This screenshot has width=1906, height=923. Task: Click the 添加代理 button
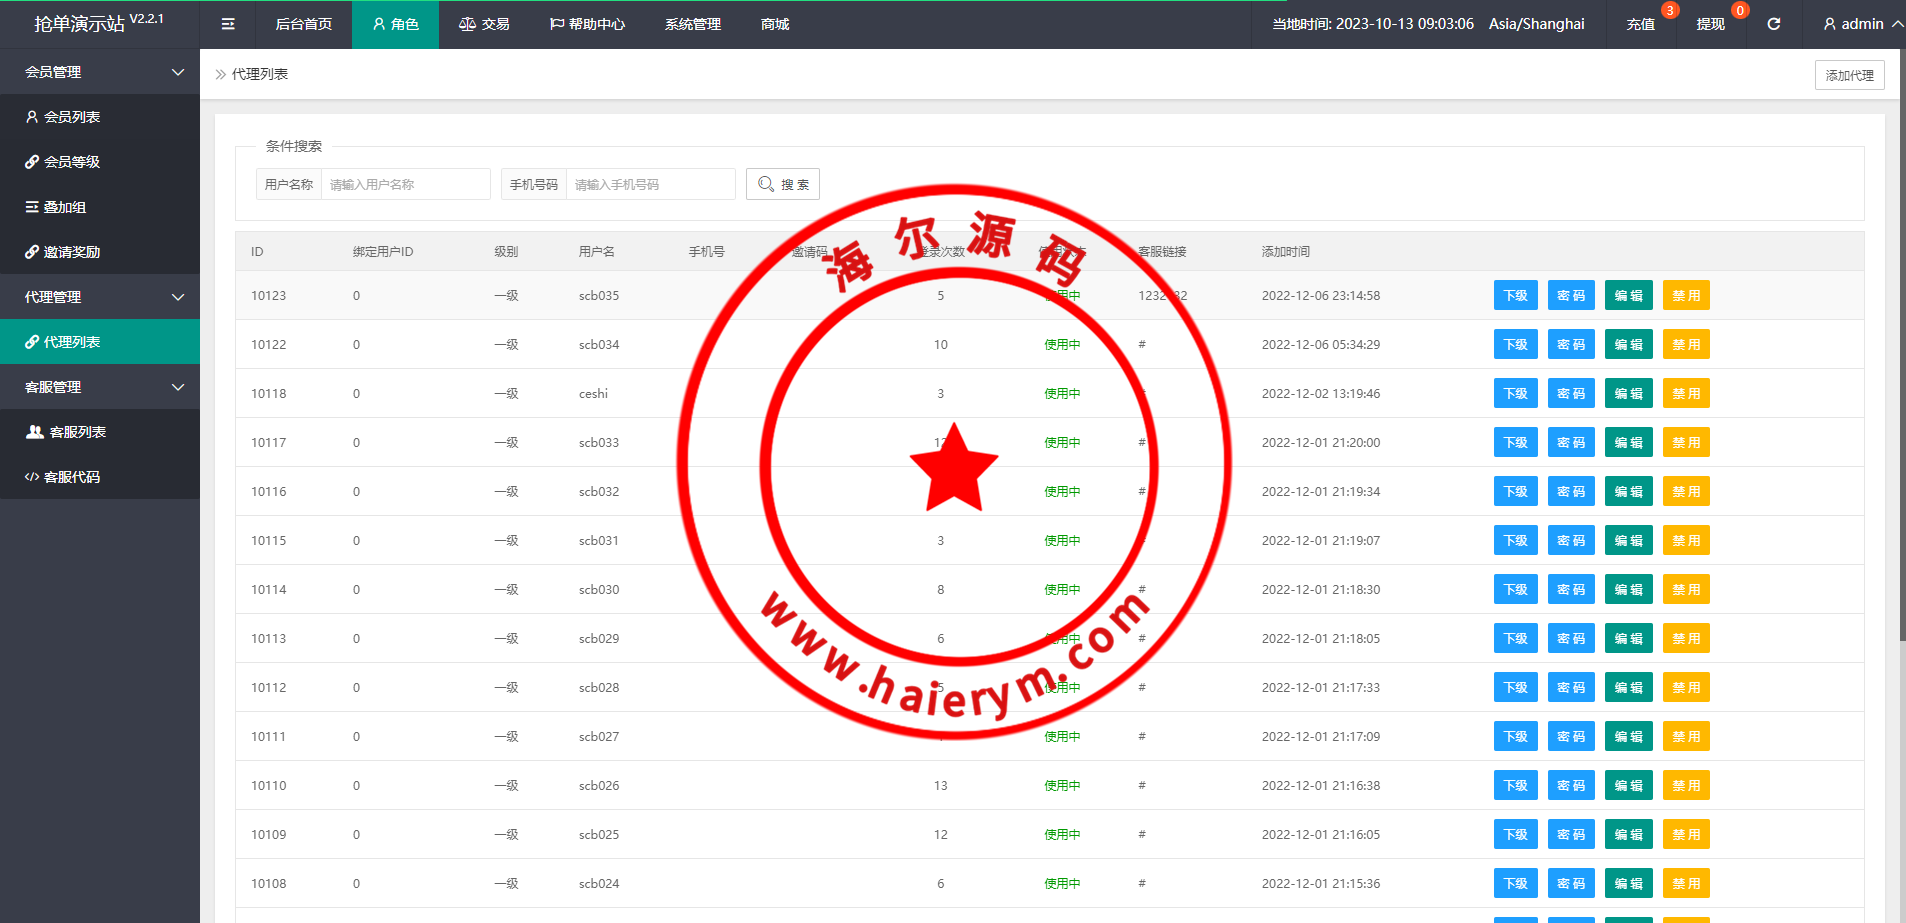[x=1849, y=75]
